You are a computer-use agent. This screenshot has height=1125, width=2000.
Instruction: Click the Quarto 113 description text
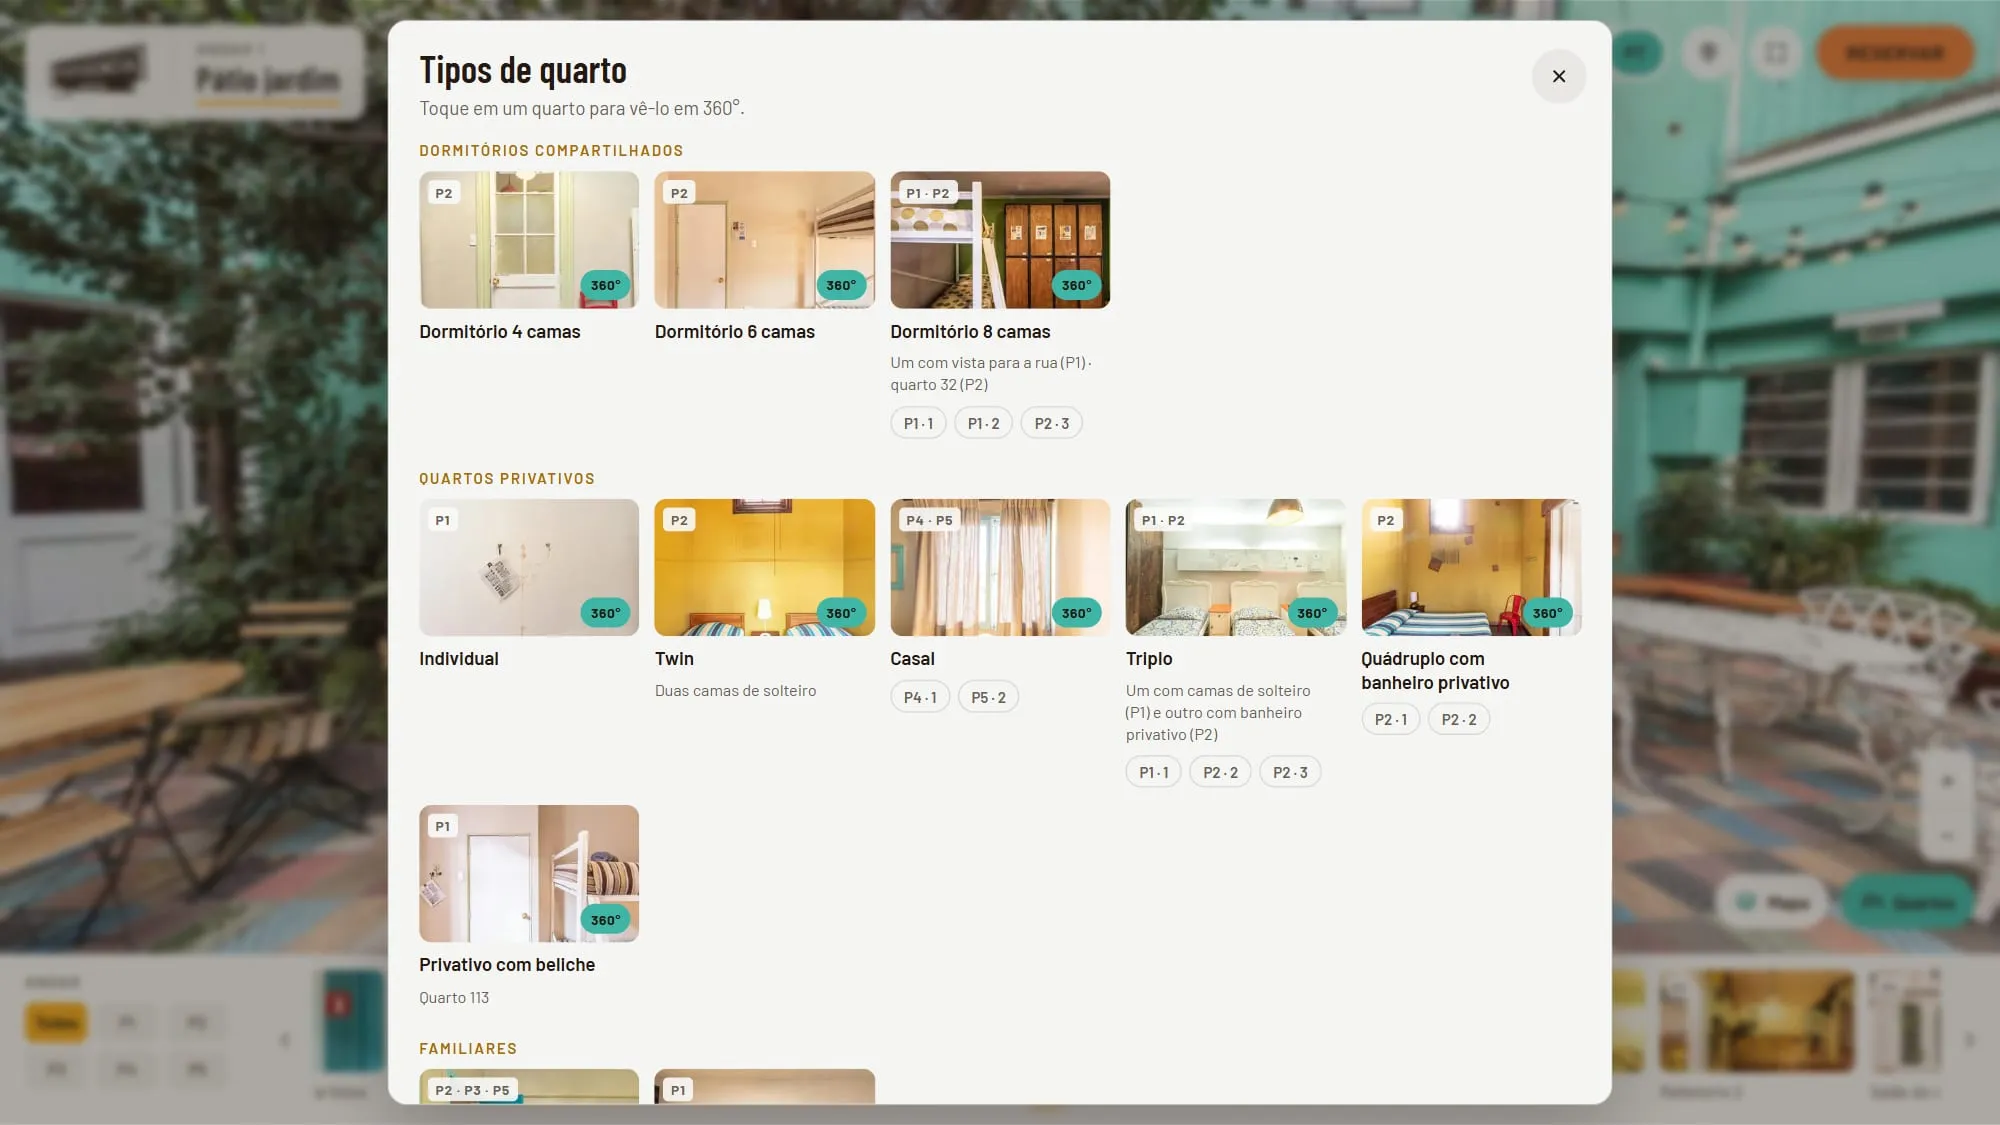click(x=454, y=997)
